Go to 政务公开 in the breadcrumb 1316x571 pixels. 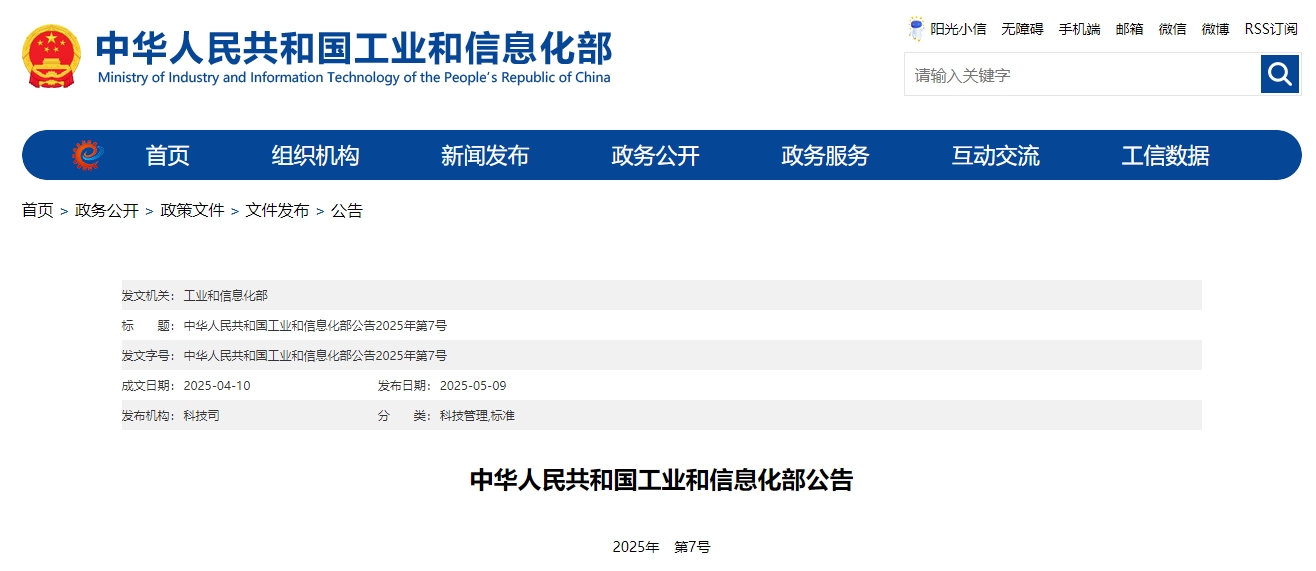pos(107,210)
